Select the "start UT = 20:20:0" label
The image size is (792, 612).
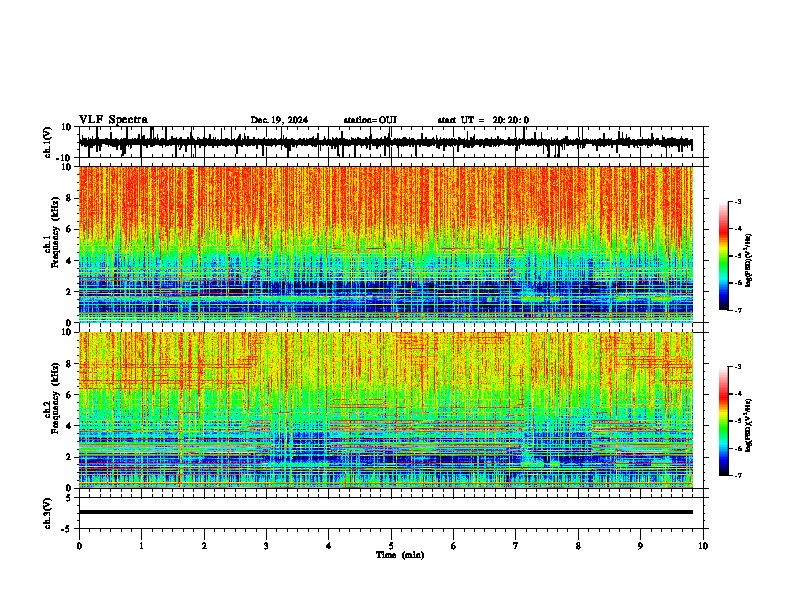483,120
